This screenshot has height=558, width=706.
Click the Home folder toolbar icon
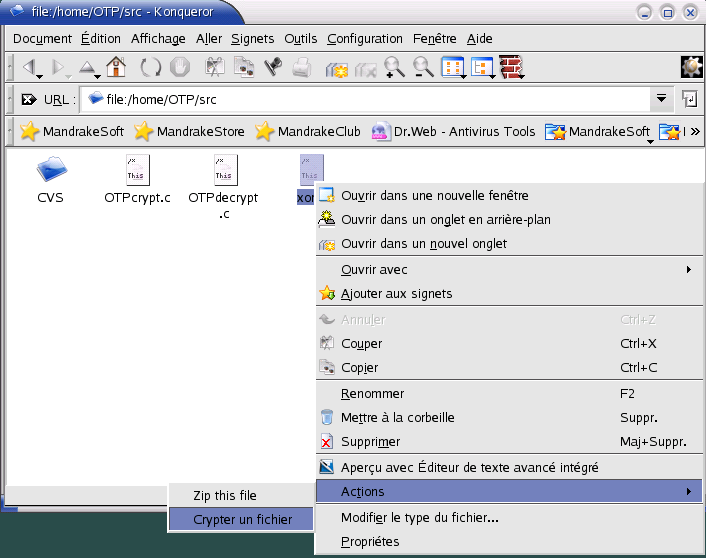(x=116, y=68)
